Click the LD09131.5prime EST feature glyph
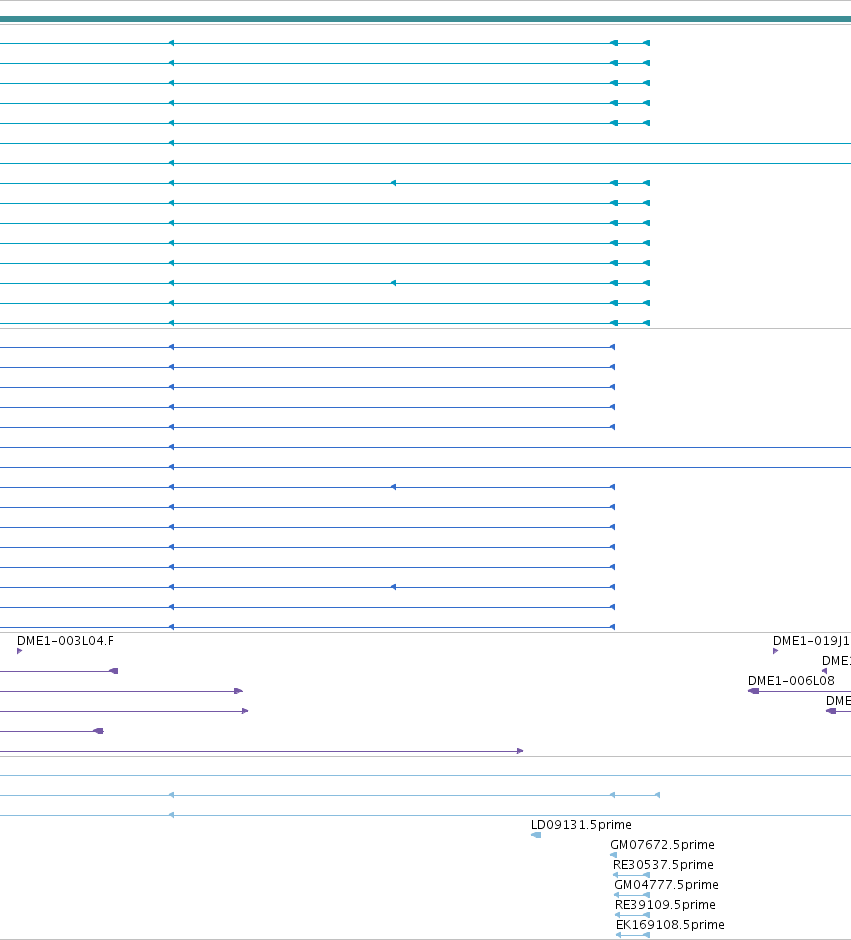The width and height of the screenshot is (851, 940). tap(536, 835)
